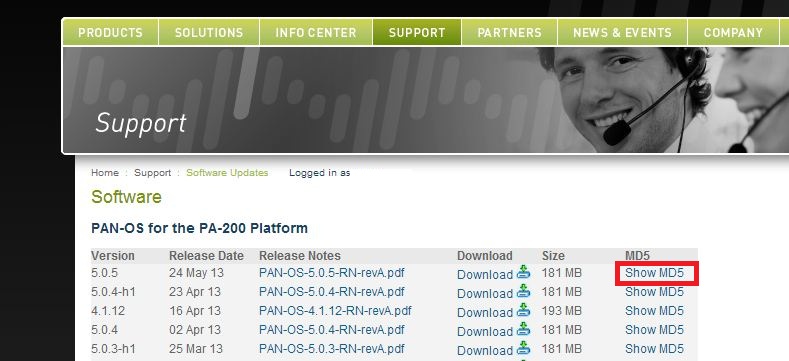The height and width of the screenshot is (361, 789).
Task: Go to Support breadcrumb link
Action: 152,173
